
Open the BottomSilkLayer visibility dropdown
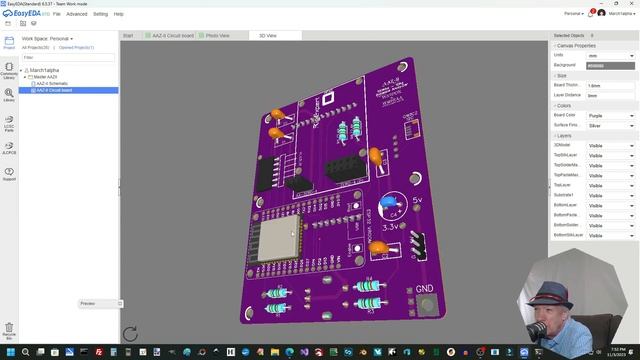coord(610,236)
